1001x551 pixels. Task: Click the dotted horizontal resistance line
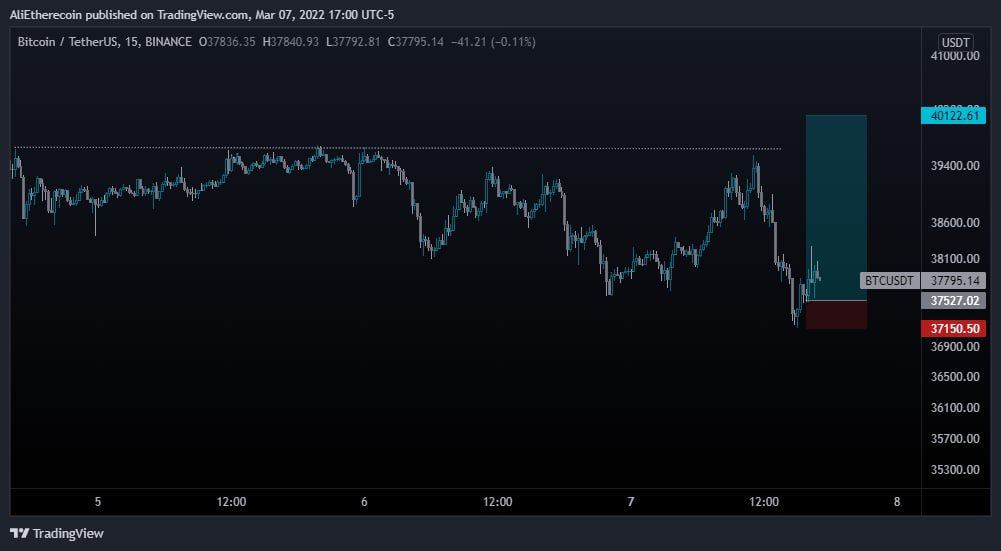coord(397,149)
